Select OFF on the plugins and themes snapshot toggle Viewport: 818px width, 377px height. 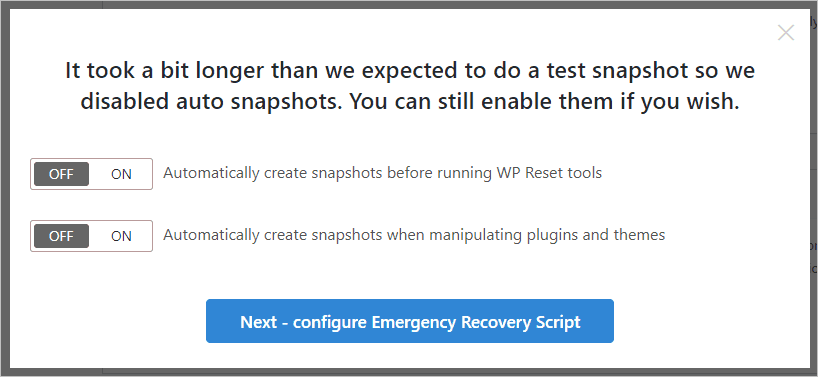(x=62, y=236)
